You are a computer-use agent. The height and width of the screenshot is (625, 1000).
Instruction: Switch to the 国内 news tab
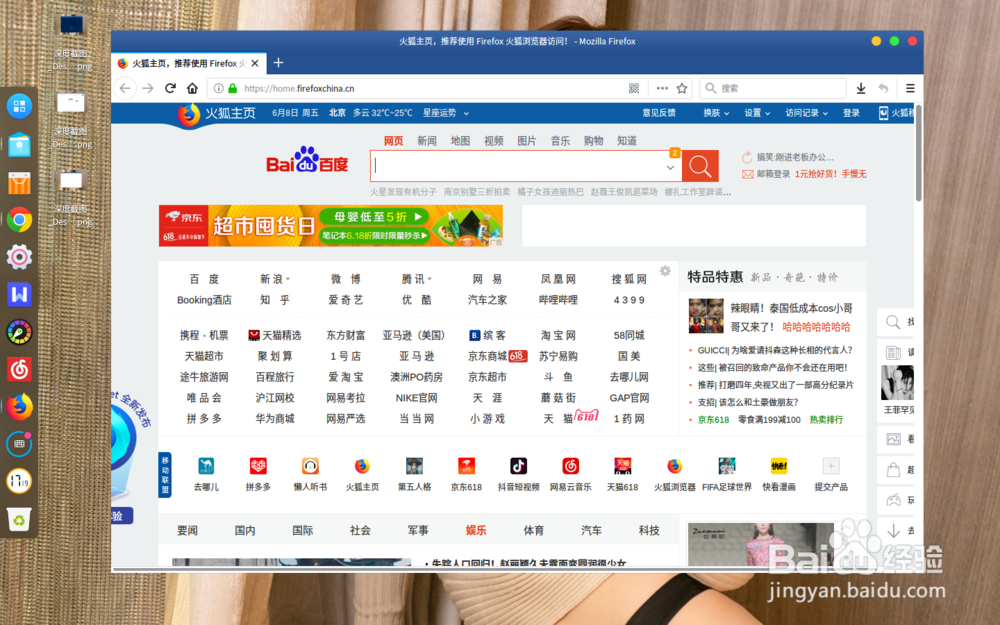245,530
